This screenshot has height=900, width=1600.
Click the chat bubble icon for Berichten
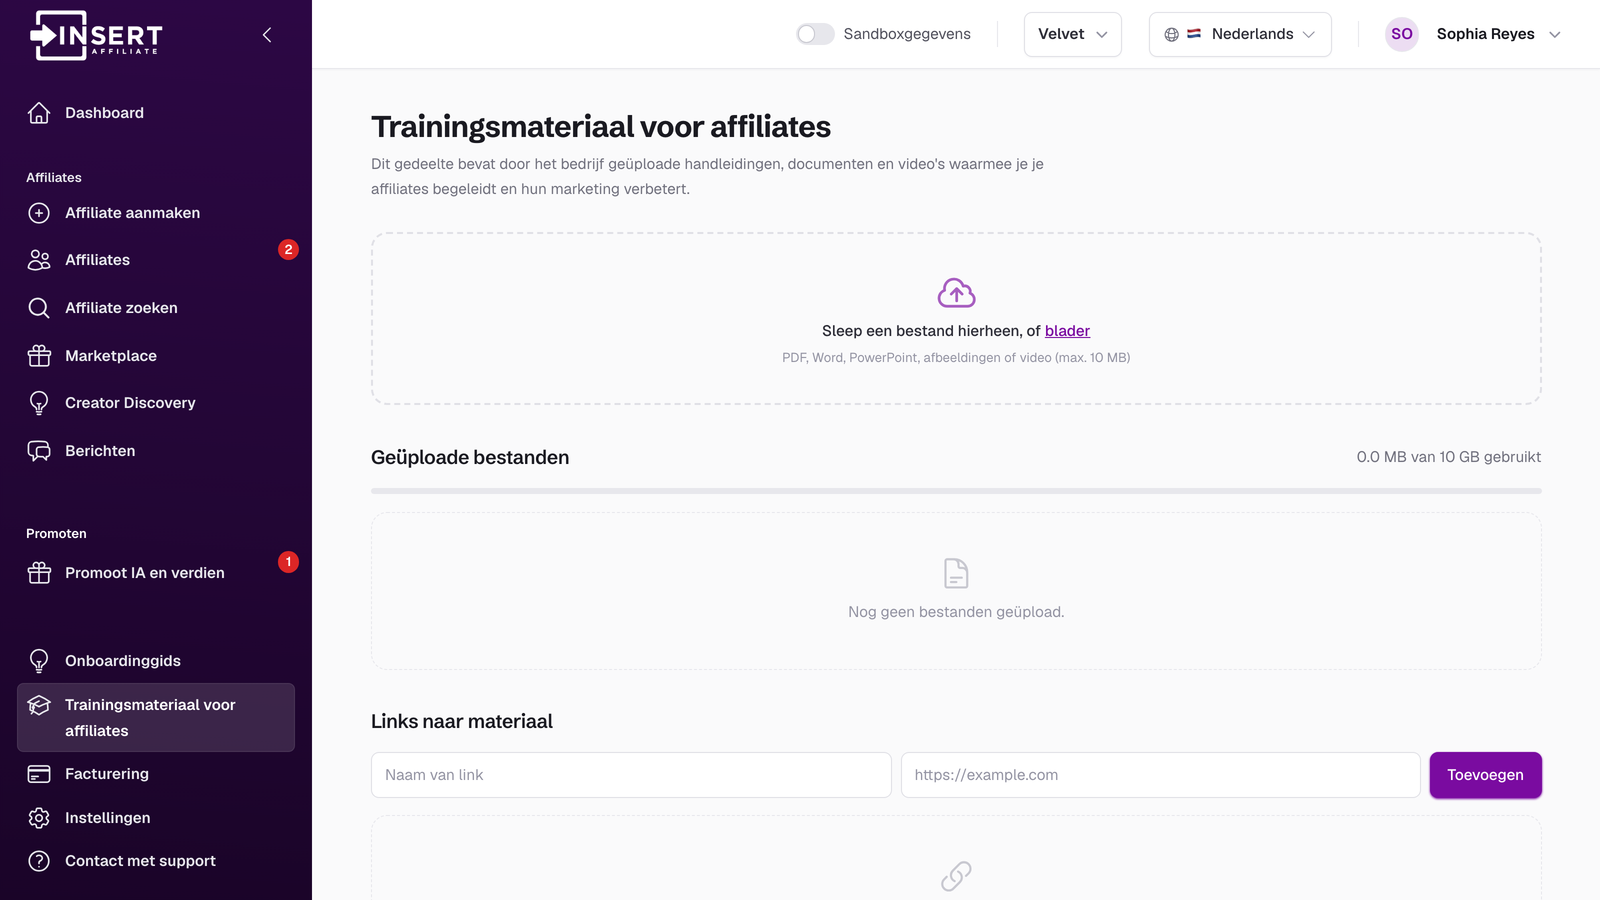(x=39, y=451)
